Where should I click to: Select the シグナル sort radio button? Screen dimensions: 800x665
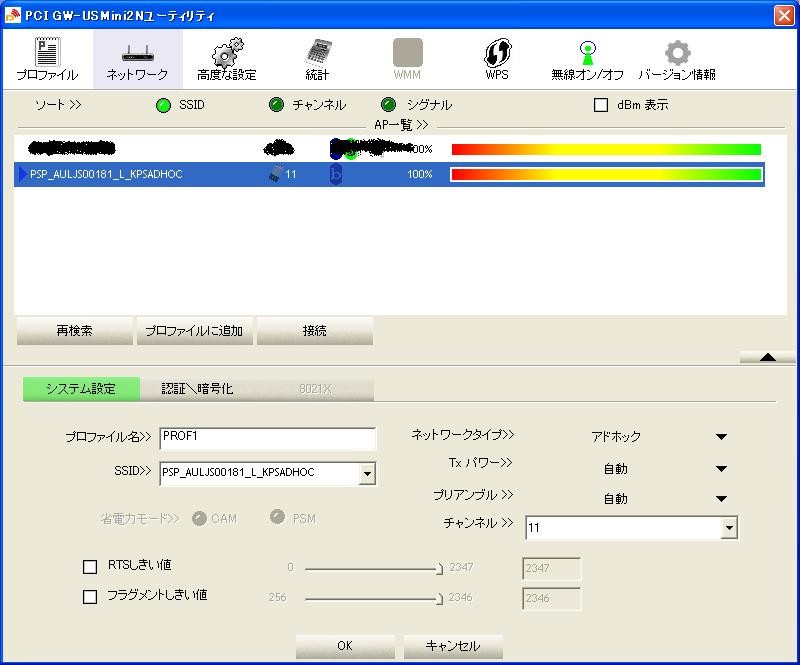point(387,103)
